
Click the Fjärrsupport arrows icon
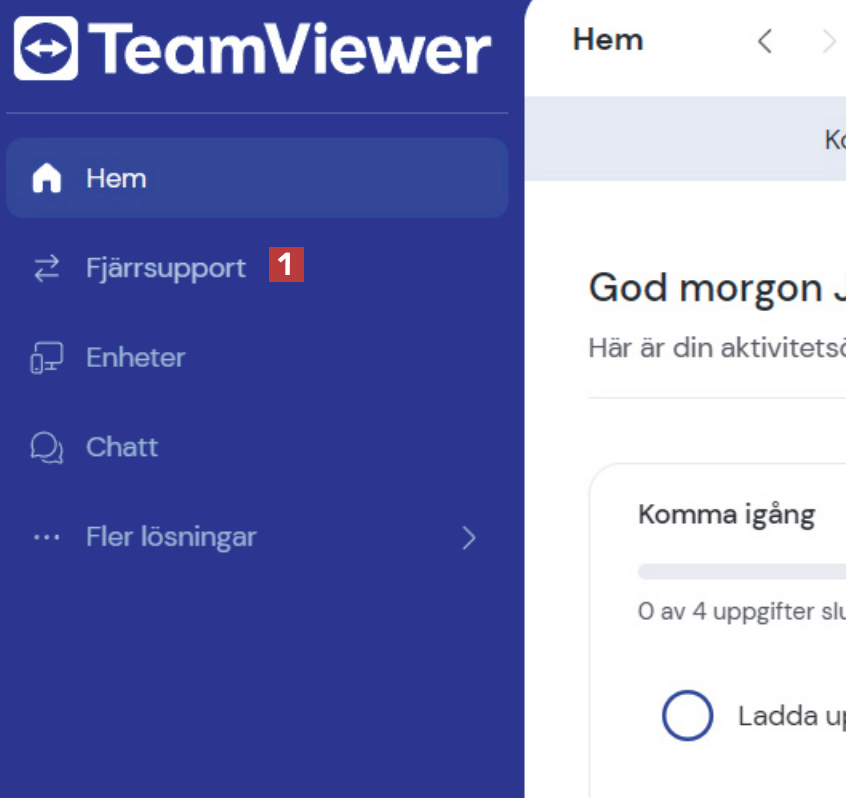tap(46, 268)
